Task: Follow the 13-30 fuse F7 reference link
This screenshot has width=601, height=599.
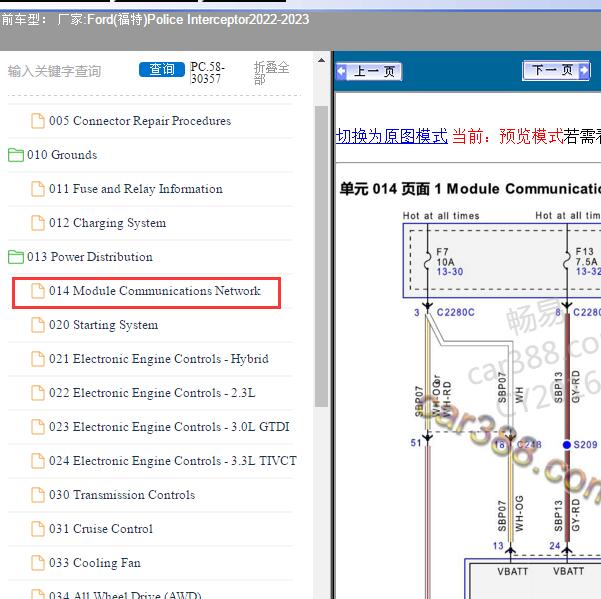Action: (x=450, y=272)
